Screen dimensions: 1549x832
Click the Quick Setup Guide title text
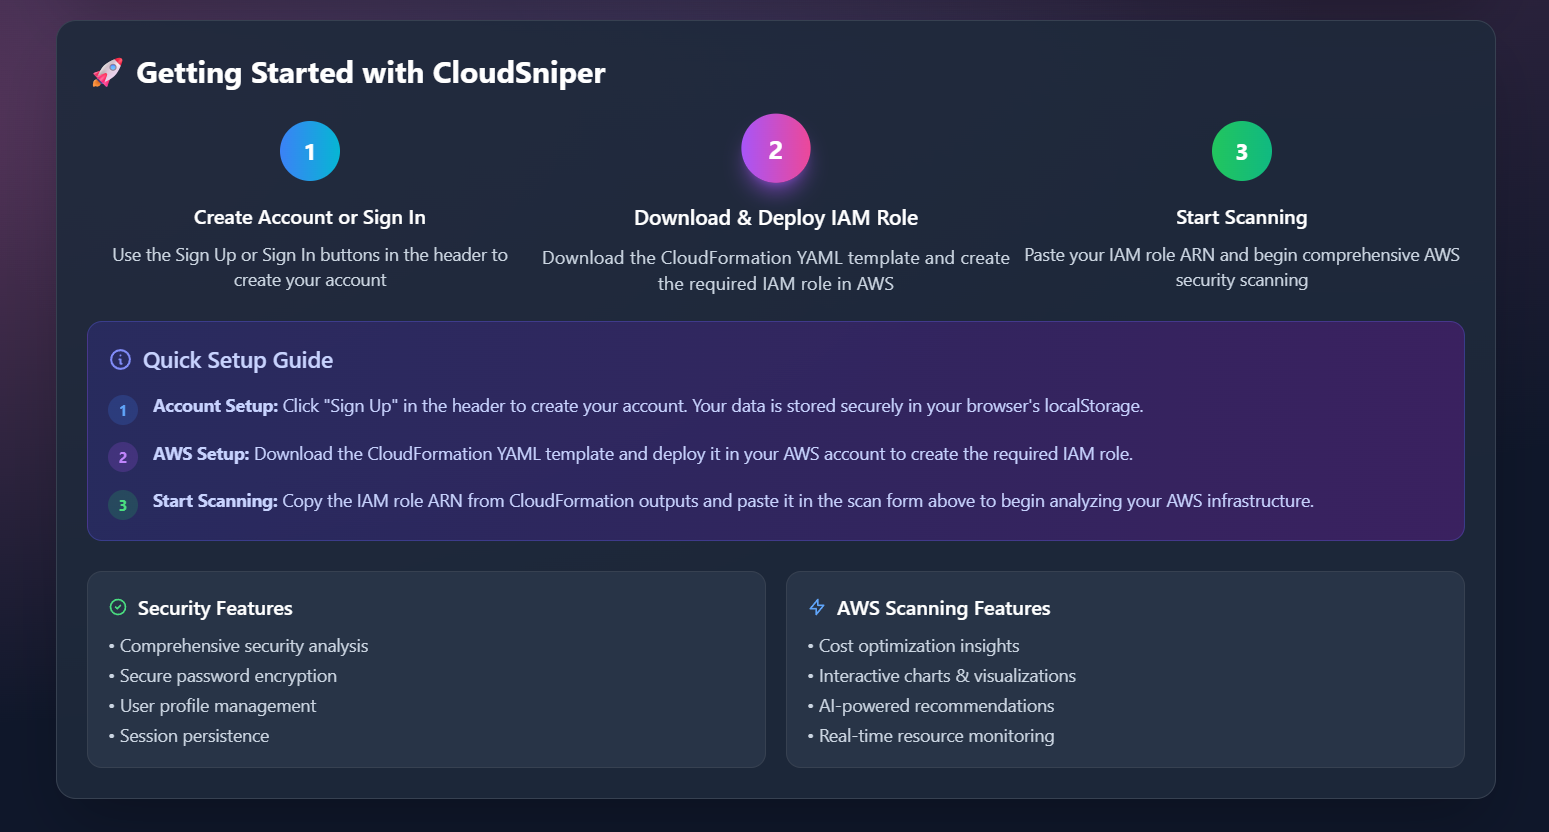(x=238, y=360)
